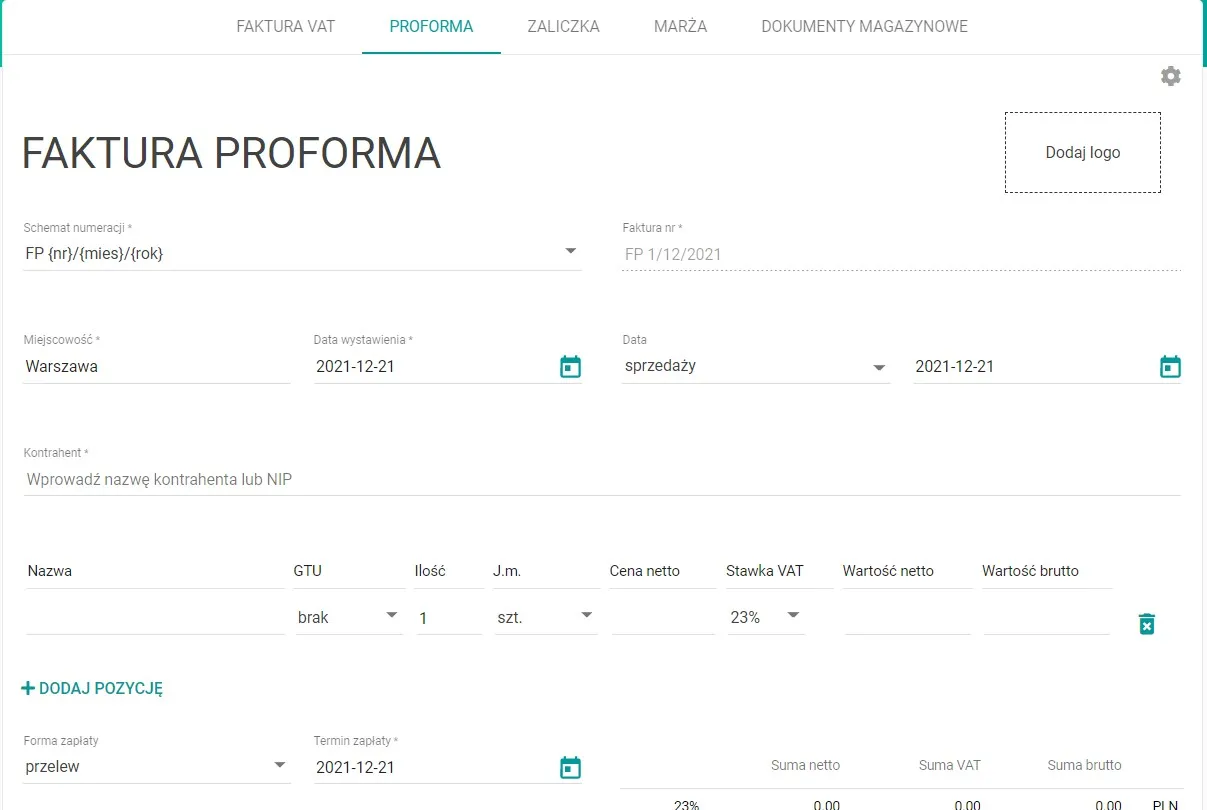Viewport: 1207px width, 810px height.
Task: Open calendar picker for Termin zapłaty
Action: [570, 766]
